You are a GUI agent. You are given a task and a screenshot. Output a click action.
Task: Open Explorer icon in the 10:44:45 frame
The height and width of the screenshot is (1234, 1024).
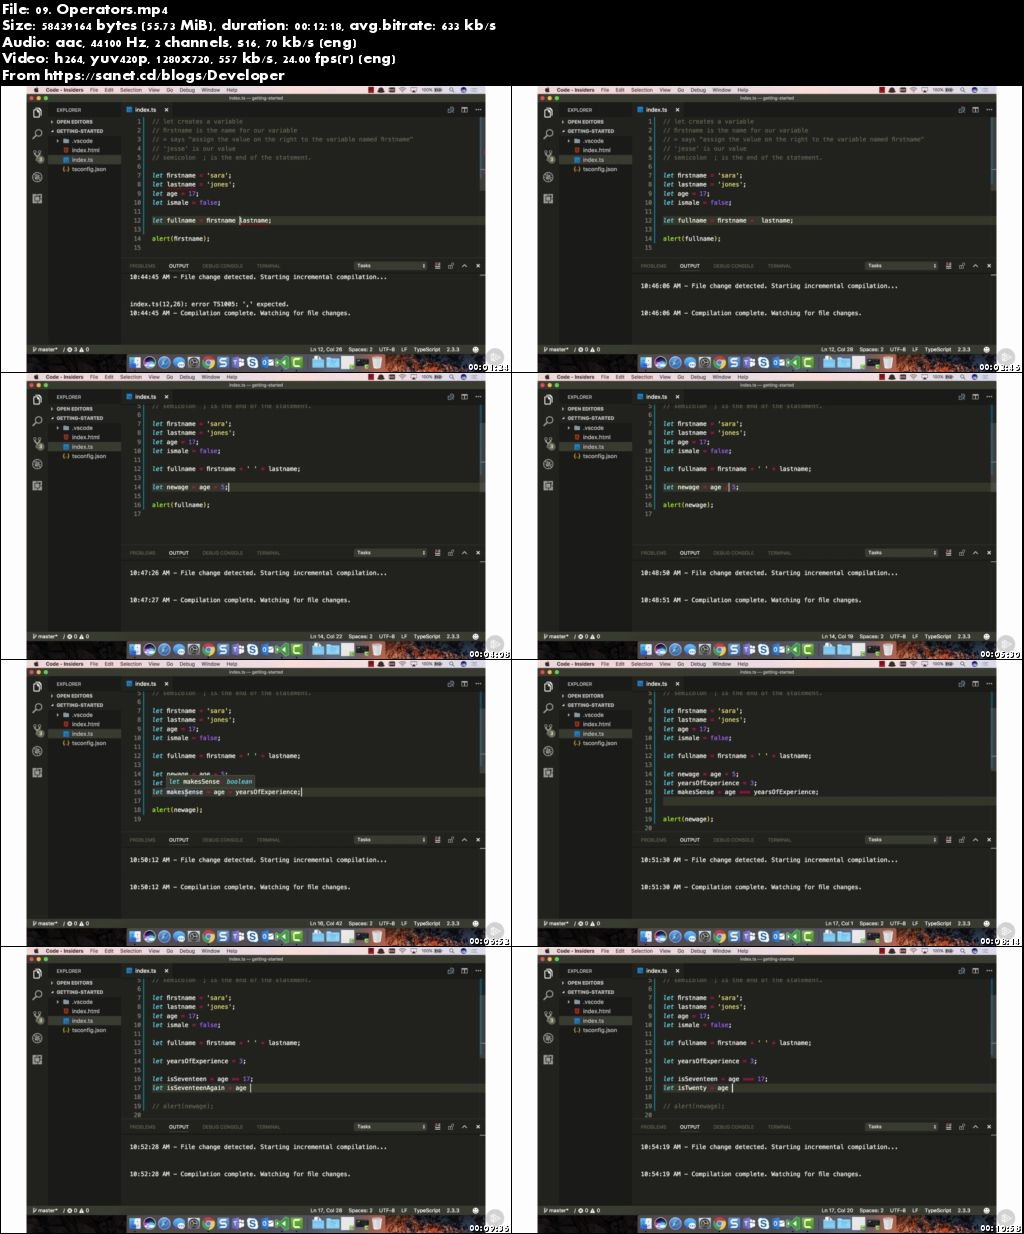[x=37, y=112]
